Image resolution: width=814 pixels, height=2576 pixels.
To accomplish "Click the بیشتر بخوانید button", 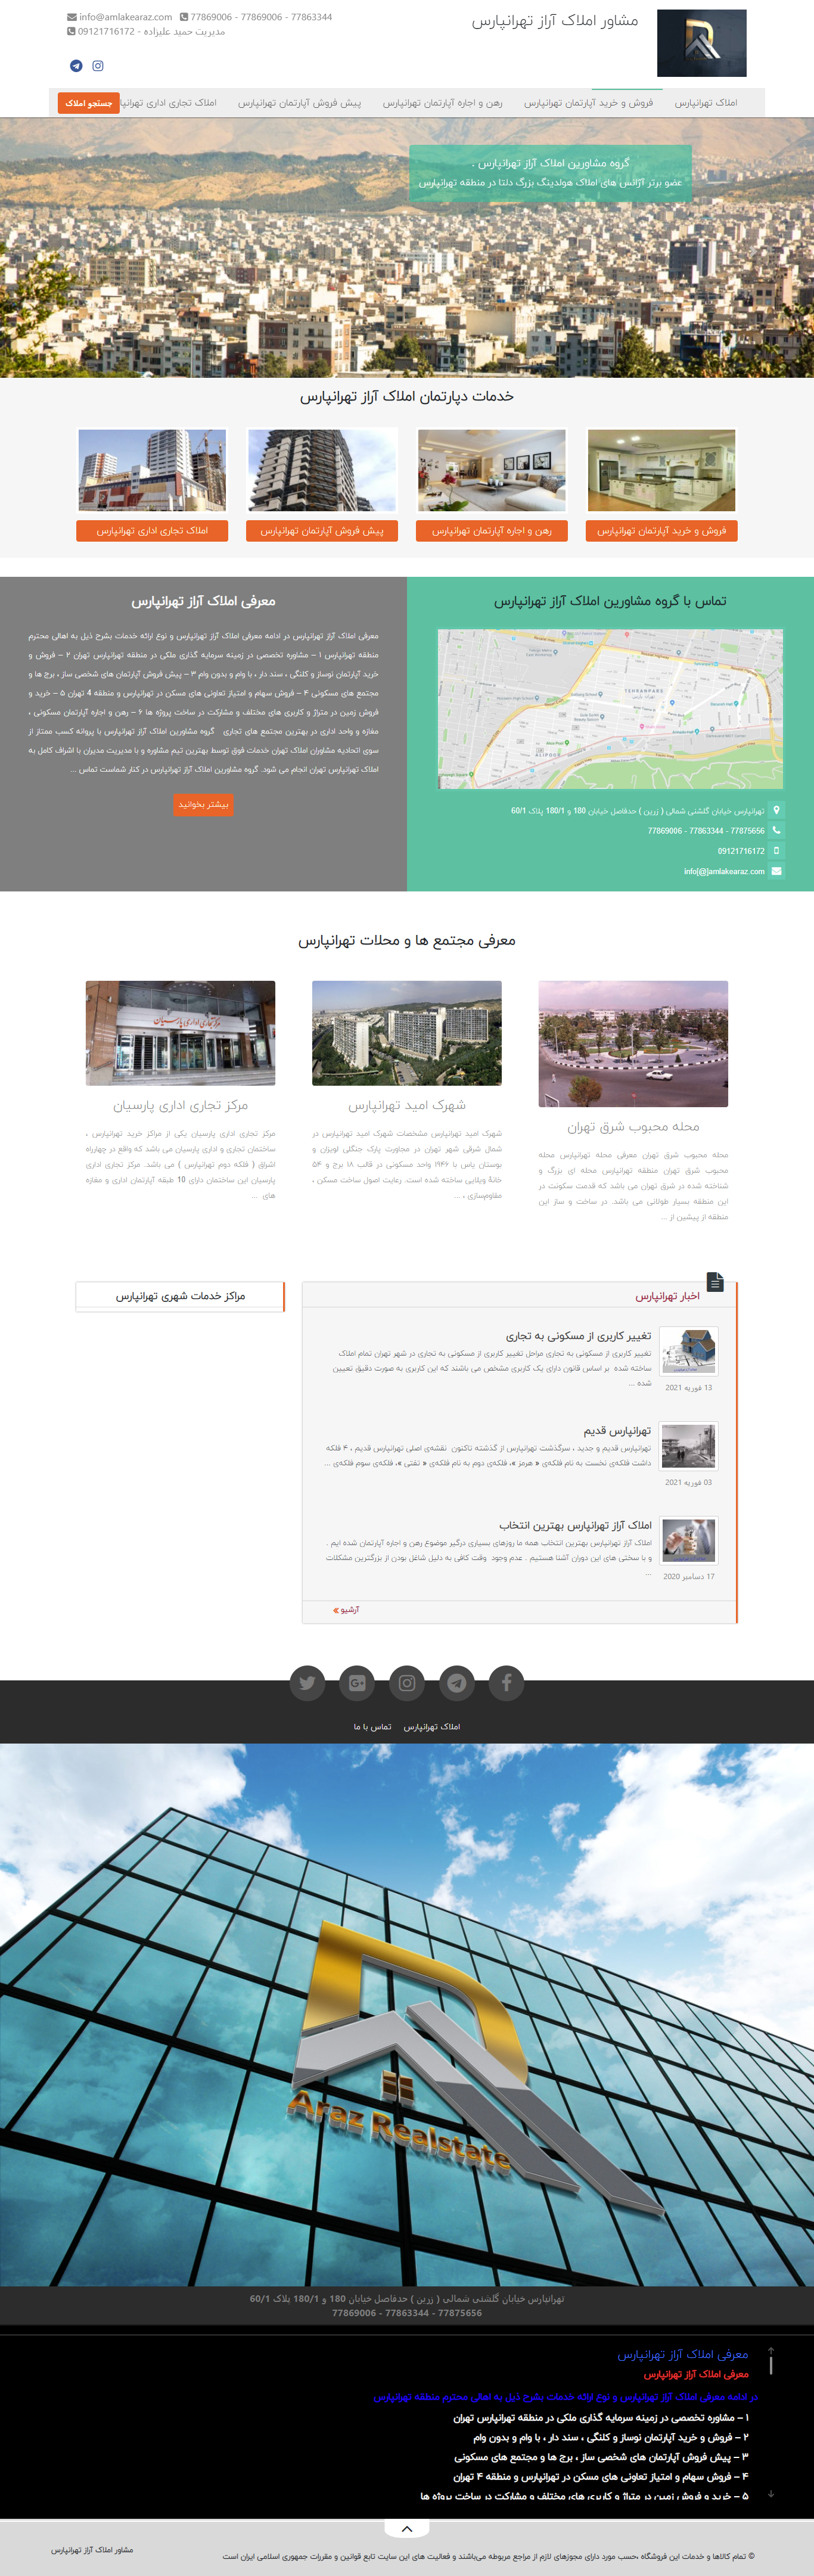I will click(x=203, y=804).
